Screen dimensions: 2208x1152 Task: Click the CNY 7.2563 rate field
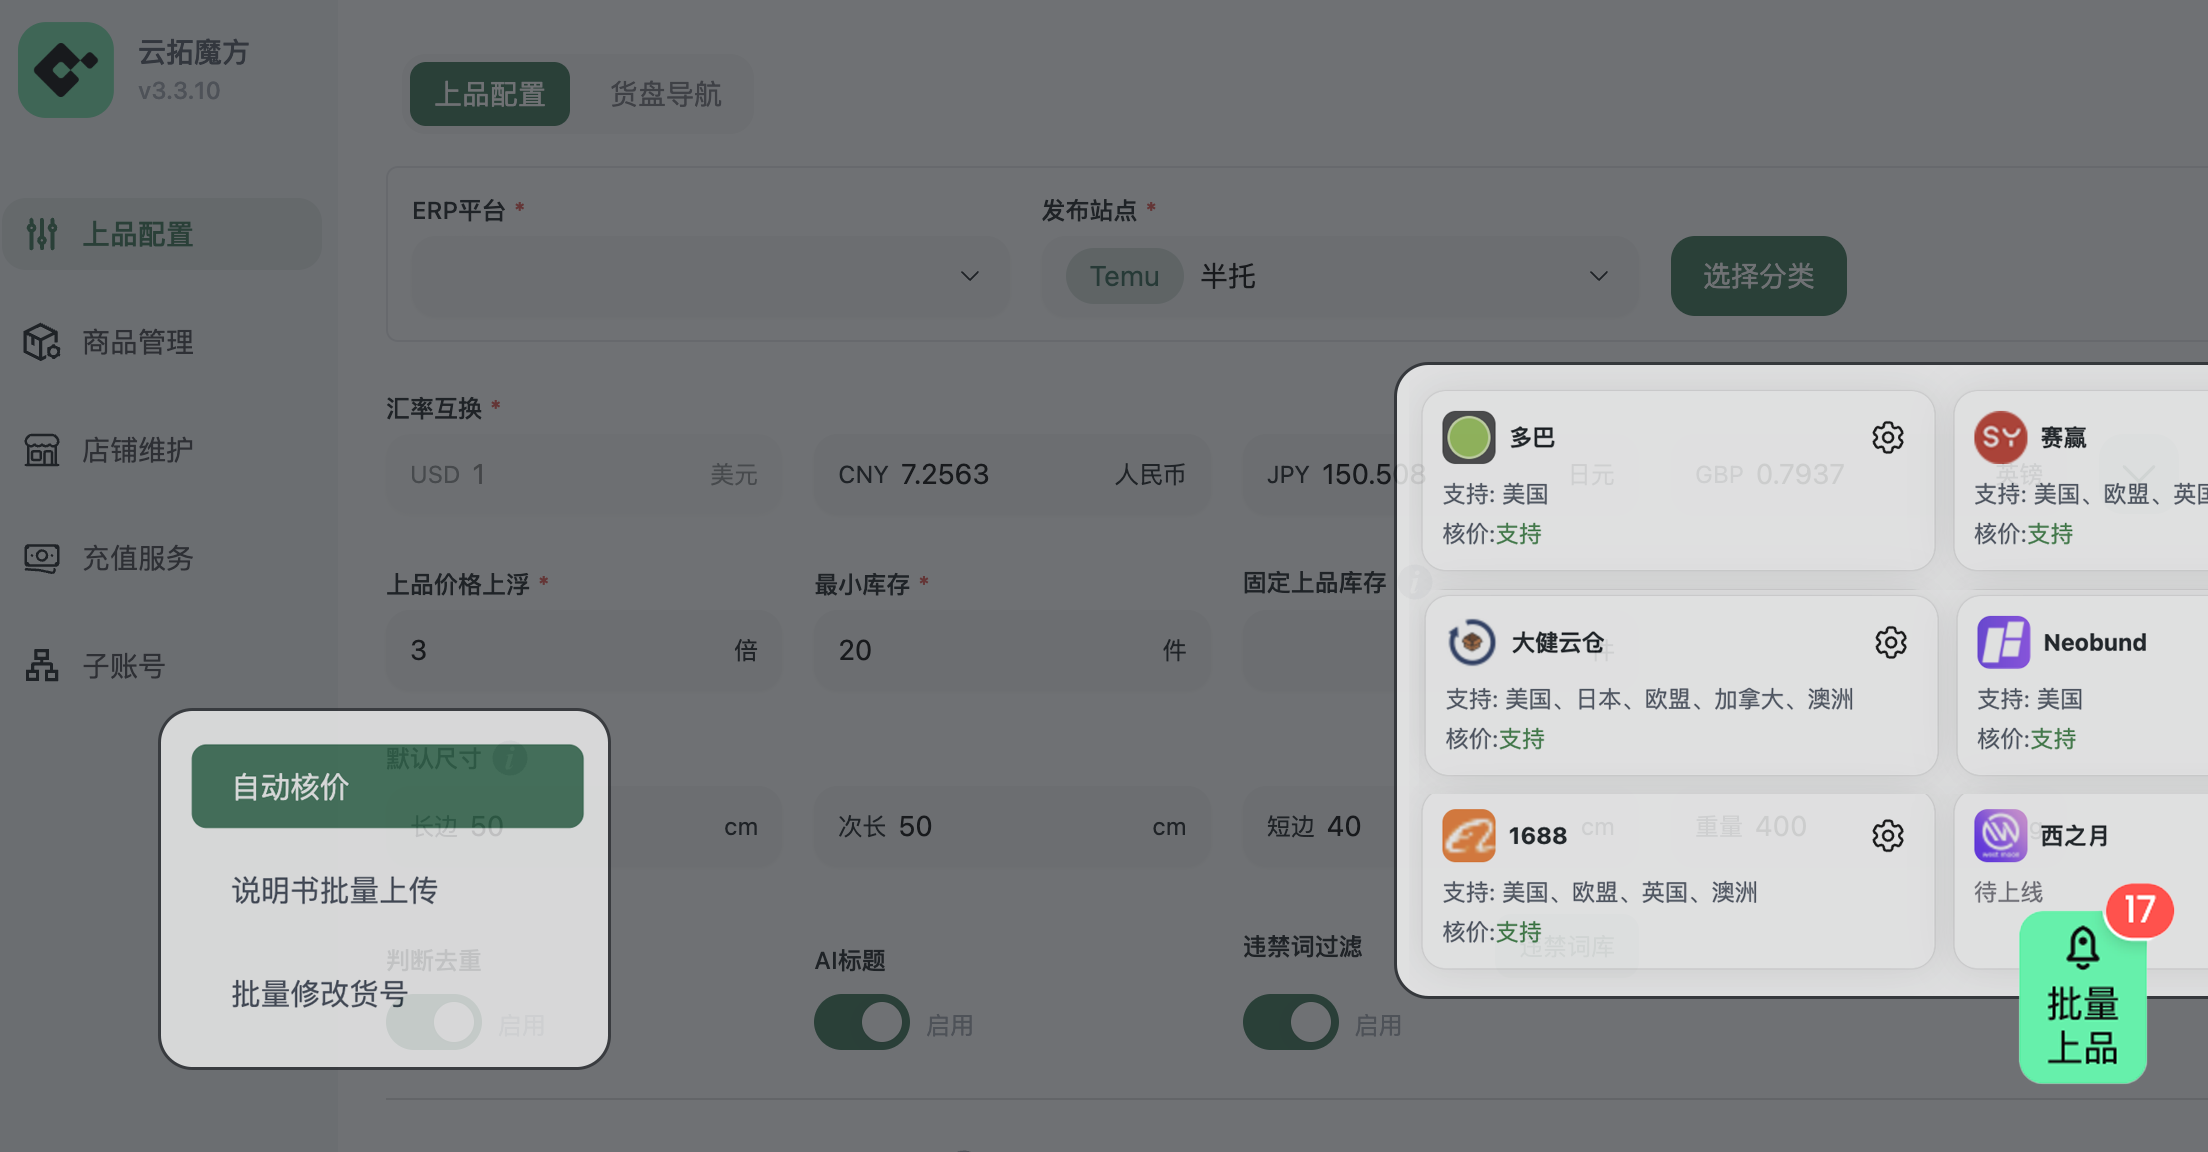(x=1012, y=474)
